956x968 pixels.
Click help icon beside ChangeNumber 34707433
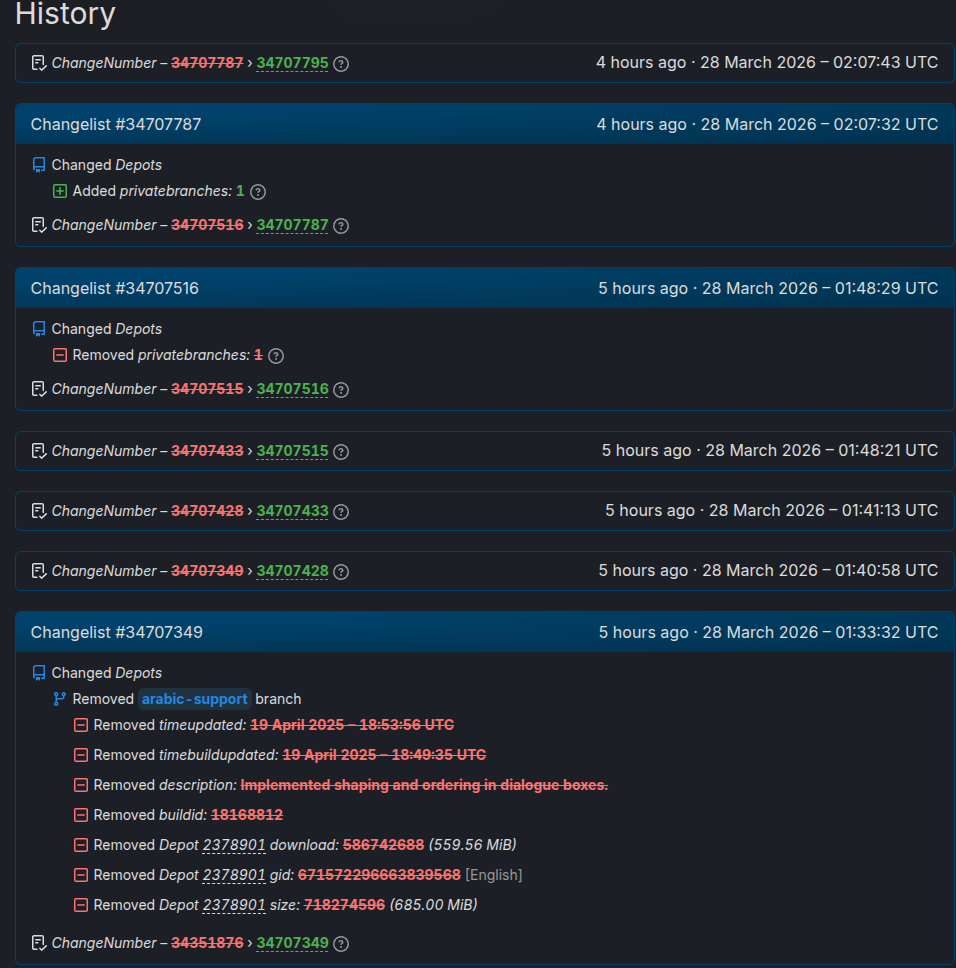coord(341,512)
